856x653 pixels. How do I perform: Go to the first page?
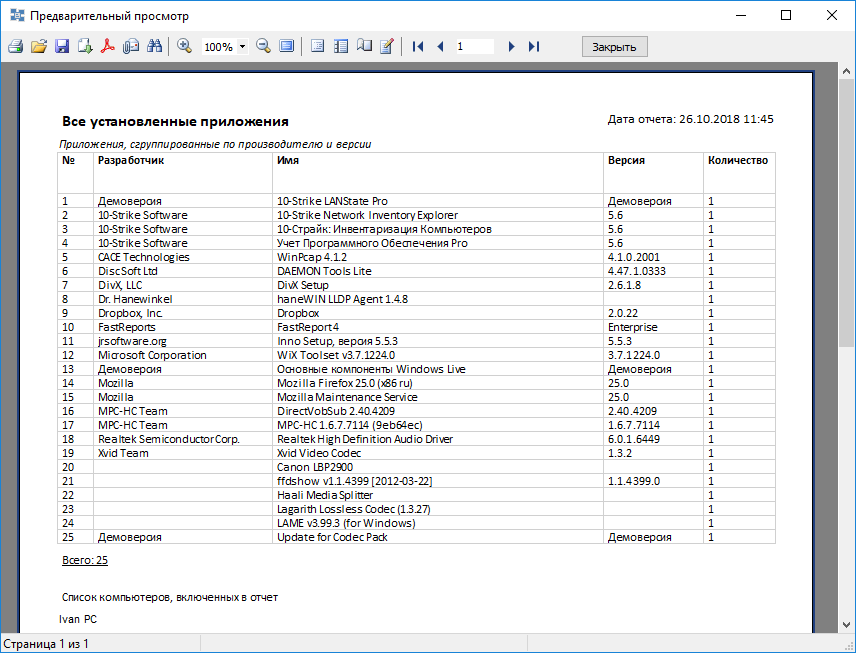point(418,46)
